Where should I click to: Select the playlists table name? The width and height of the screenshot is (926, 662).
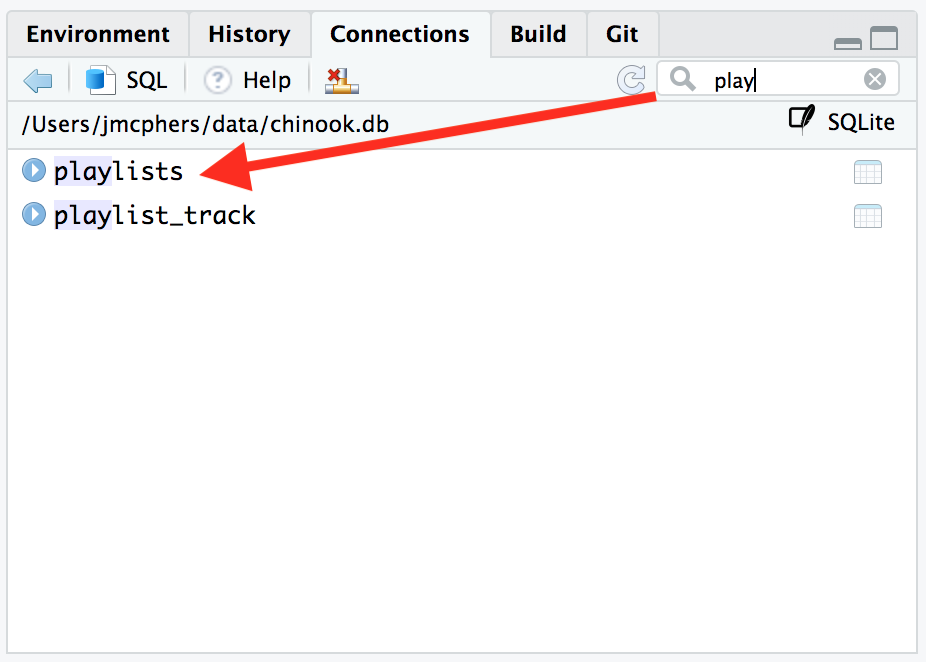[119, 172]
